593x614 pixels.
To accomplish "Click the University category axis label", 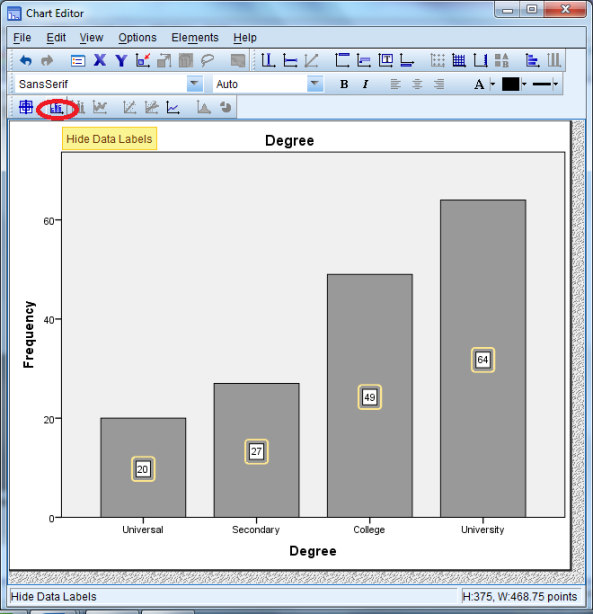I will tap(483, 529).
